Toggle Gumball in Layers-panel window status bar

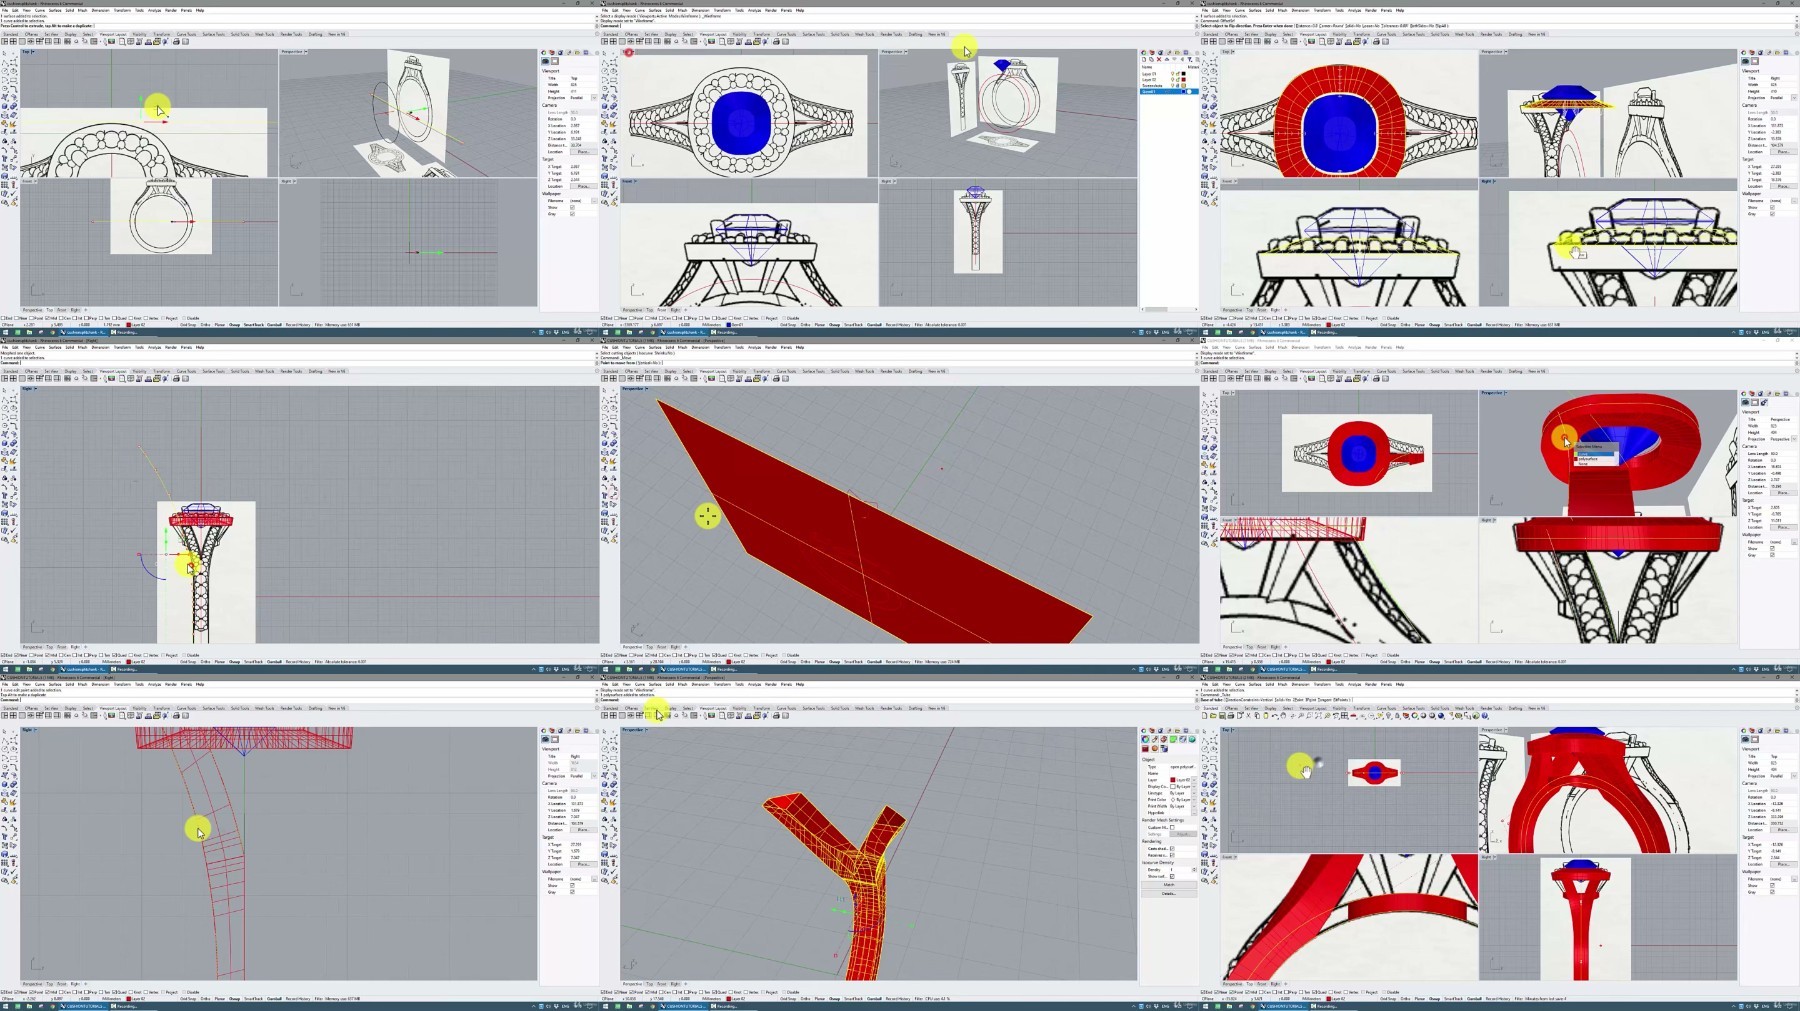coord(874,325)
